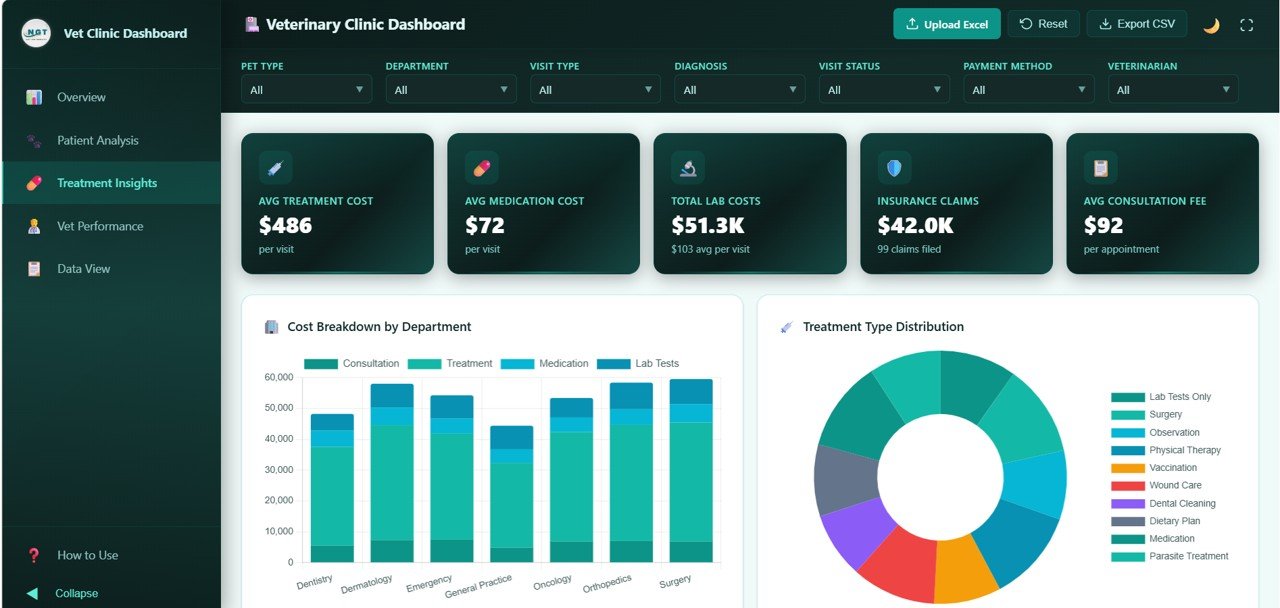
Task: Open the Vet Clinic Dashboard logo menu
Action: (x=36, y=33)
